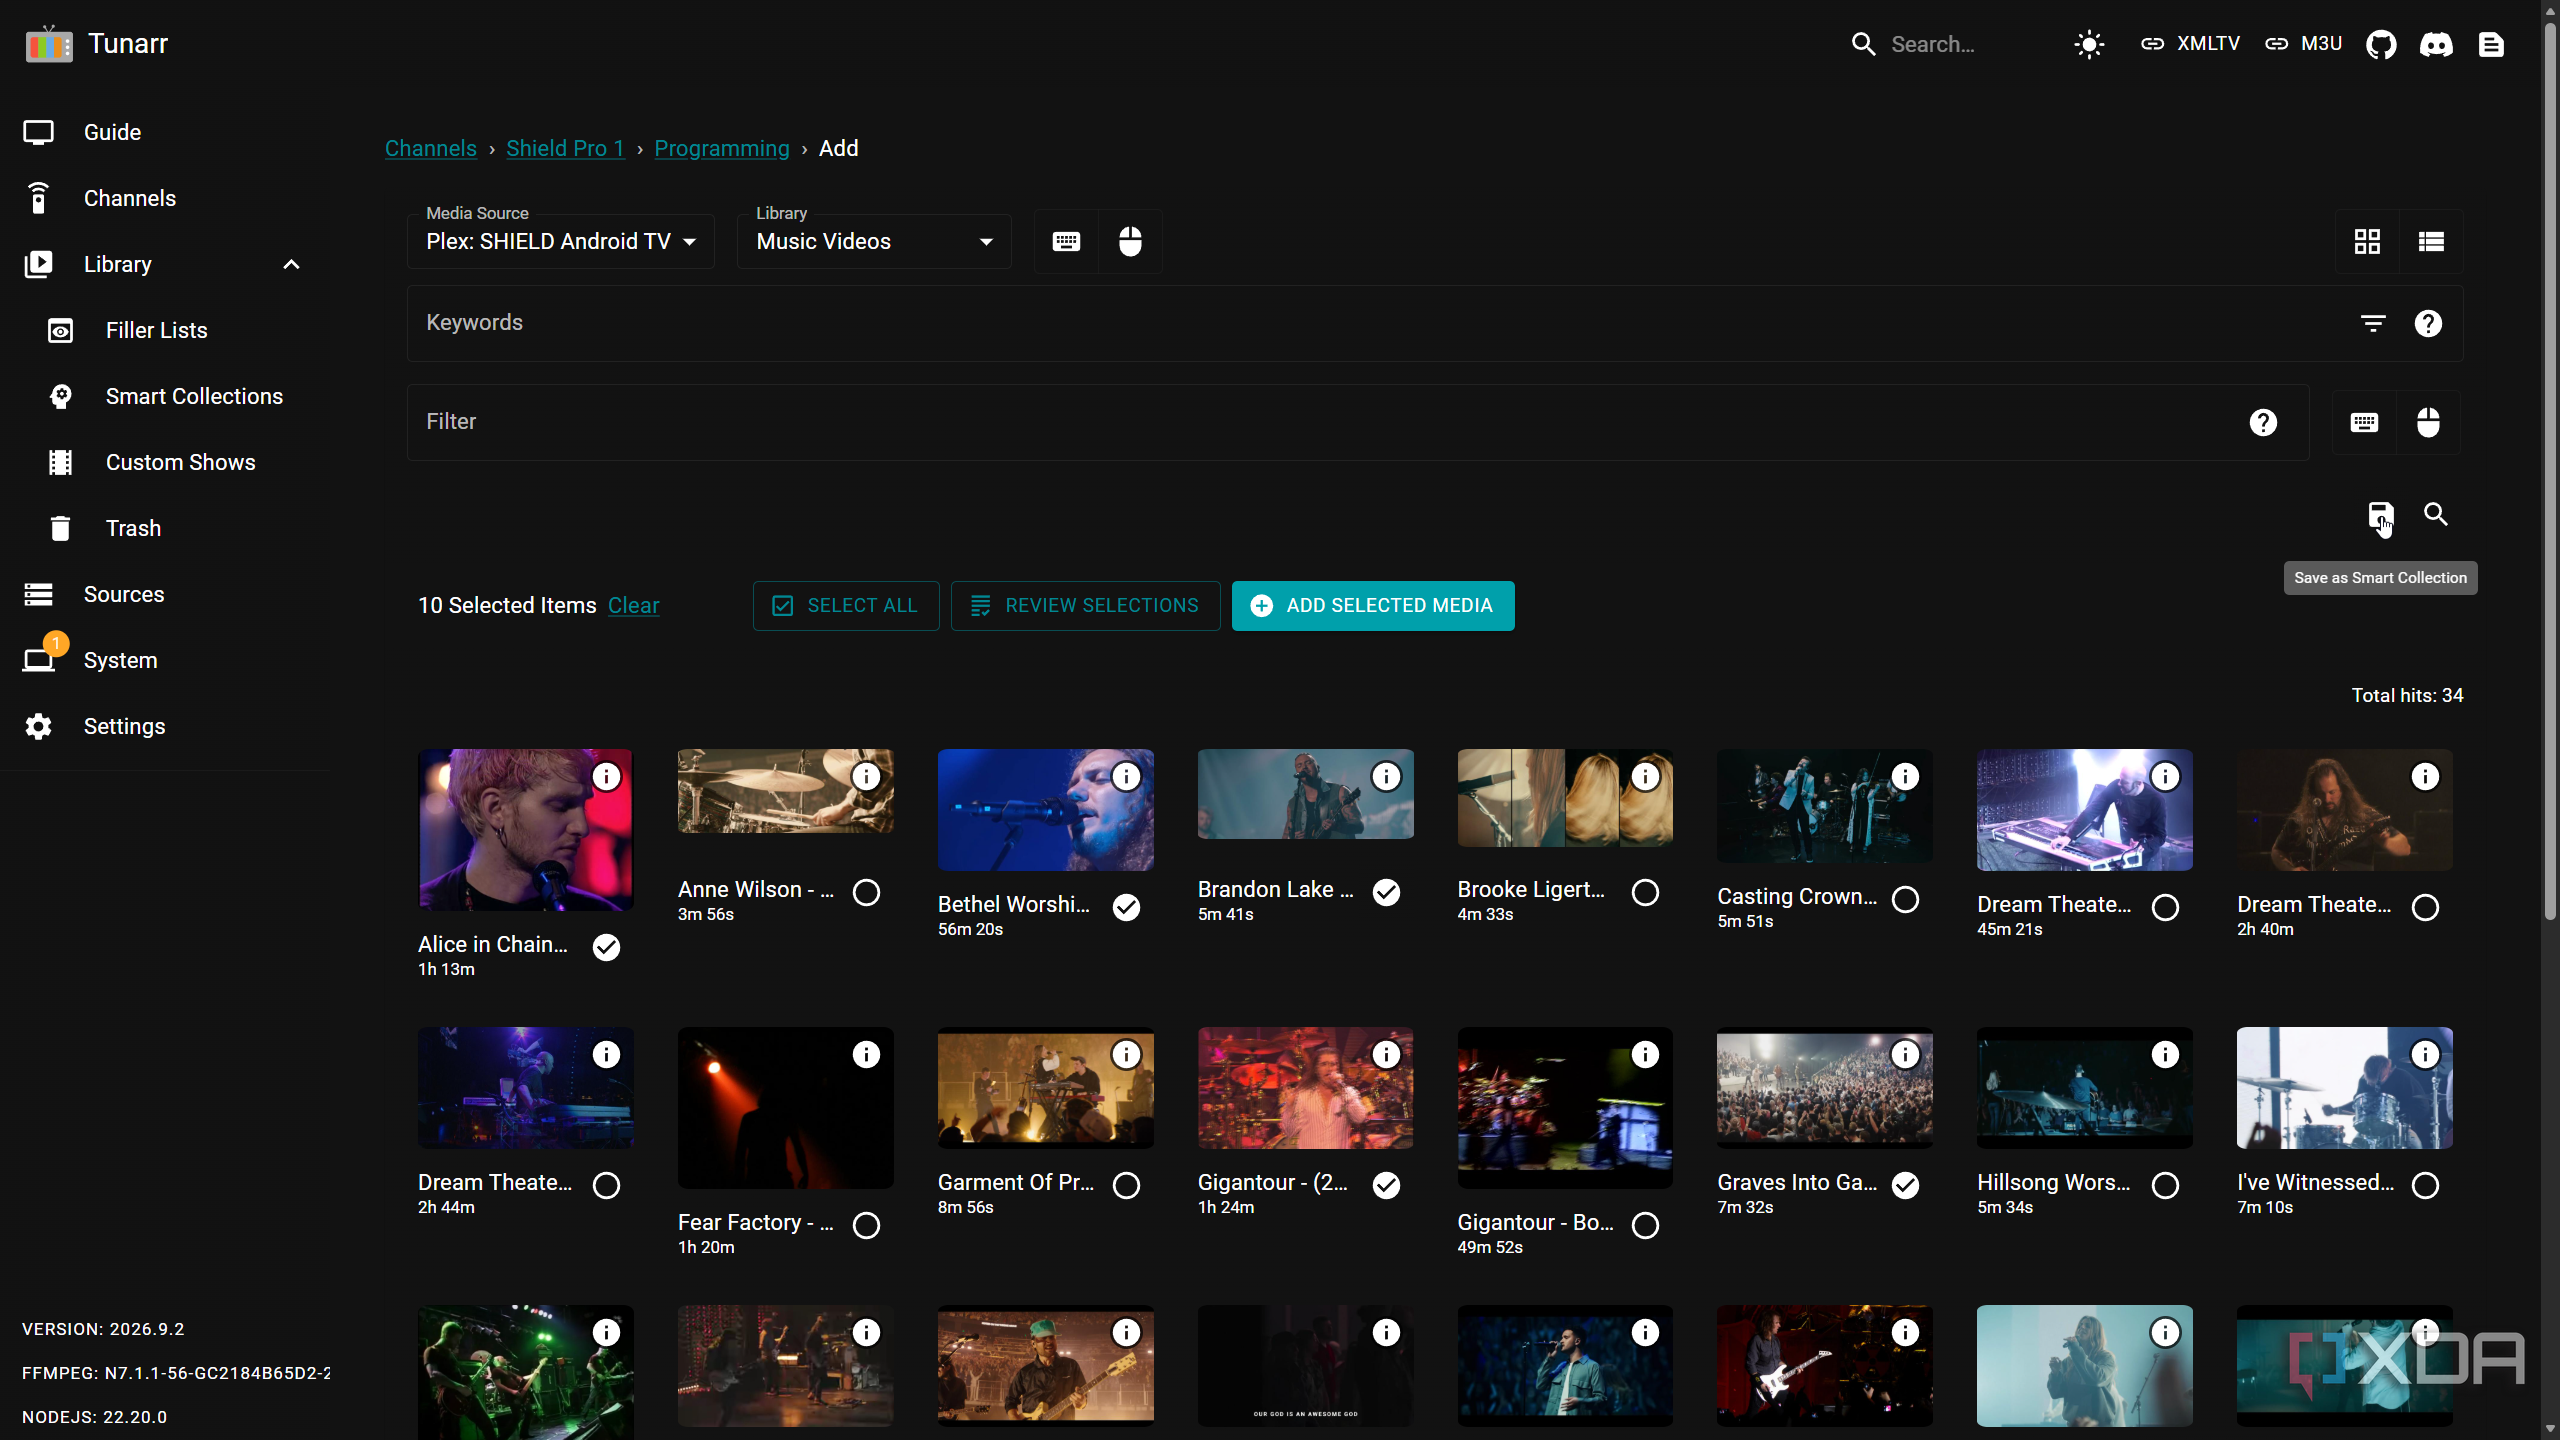The image size is (2560, 1440).
Task: Click REVIEW SELECTIONS button
Action: coord(1085,605)
